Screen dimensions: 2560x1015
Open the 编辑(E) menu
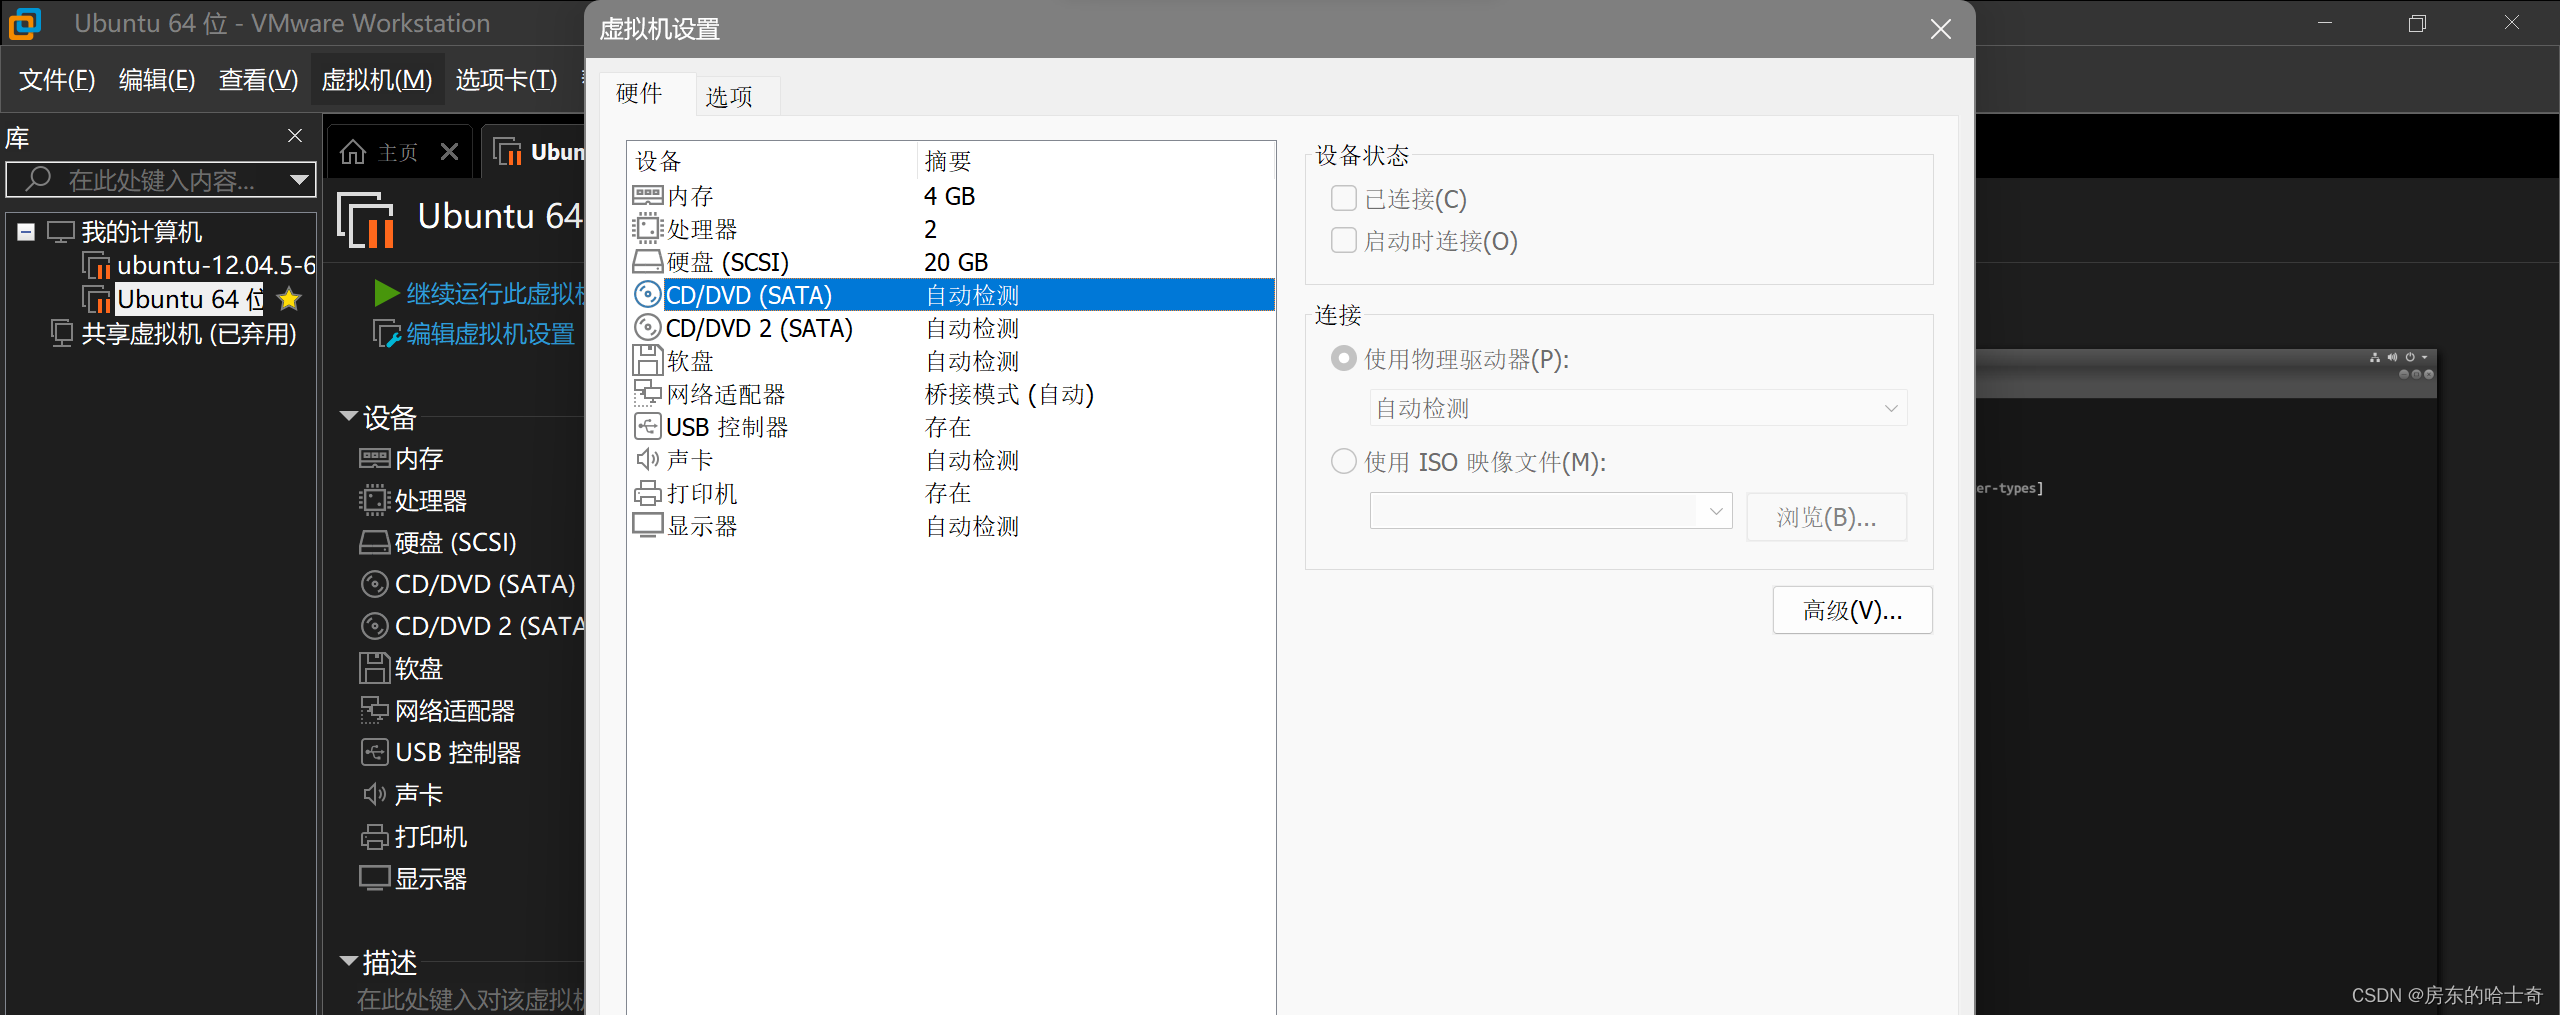(157, 80)
